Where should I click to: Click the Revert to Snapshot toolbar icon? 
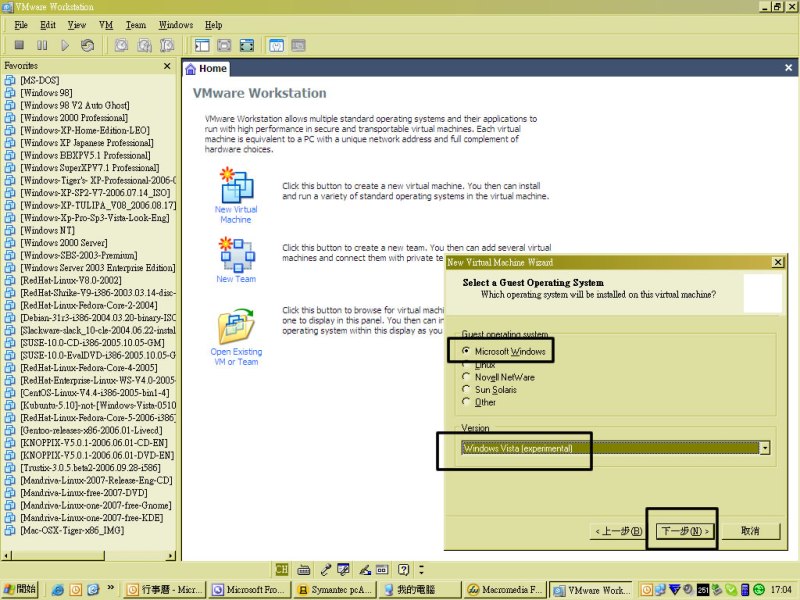(144, 45)
